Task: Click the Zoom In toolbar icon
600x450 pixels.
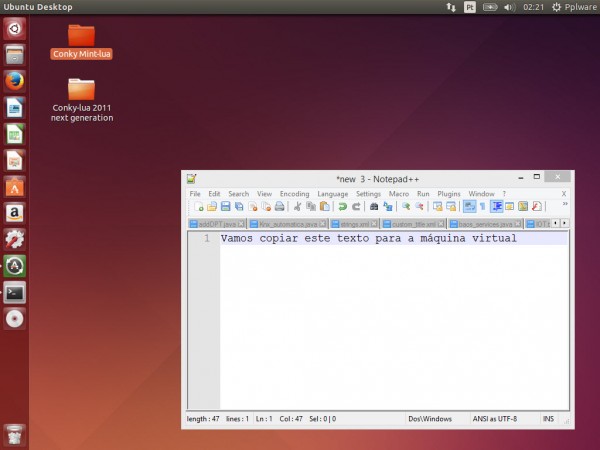Action: (406, 207)
